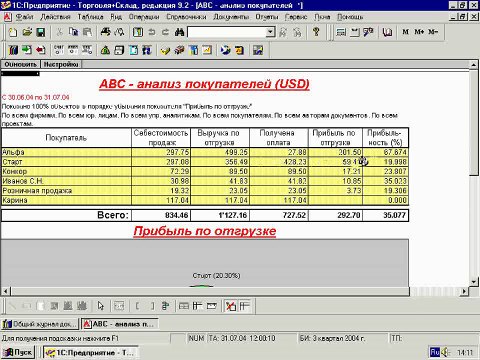Select the Иванов С.Н. buyer cell
The height and width of the screenshot is (360, 480).
66,181
